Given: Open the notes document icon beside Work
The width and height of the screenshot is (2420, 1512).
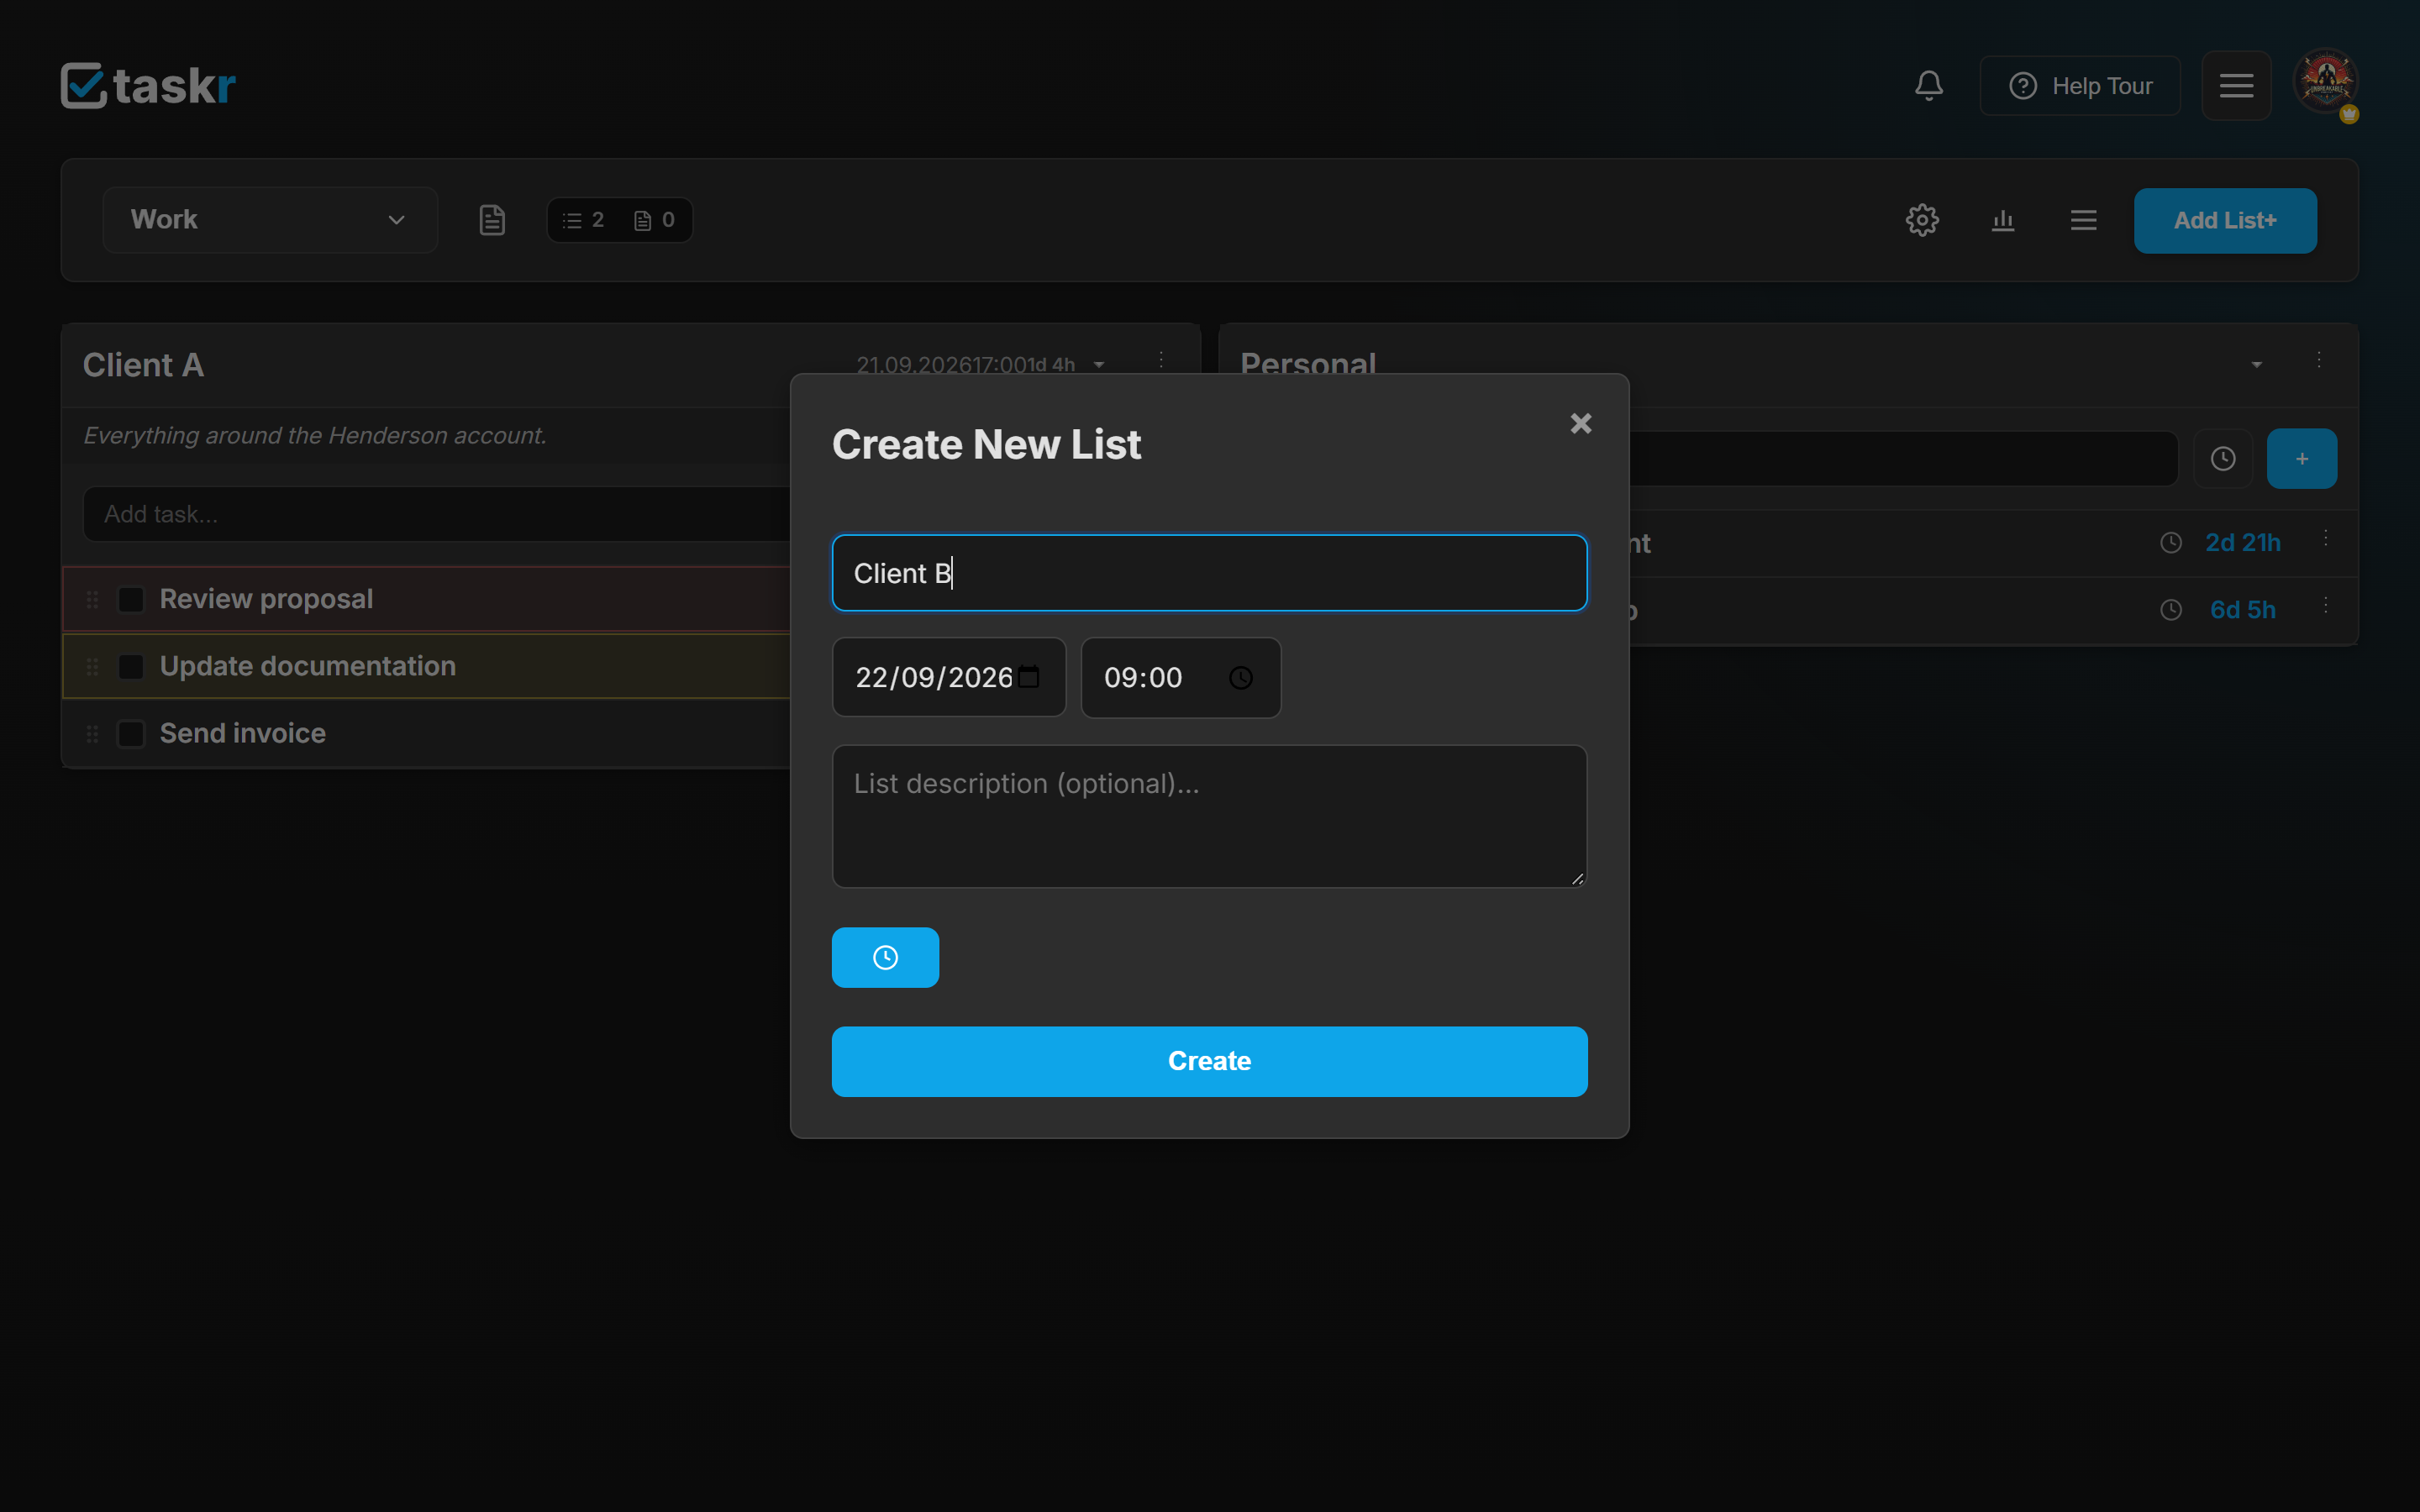Looking at the screenshot, I should point(492,220).
